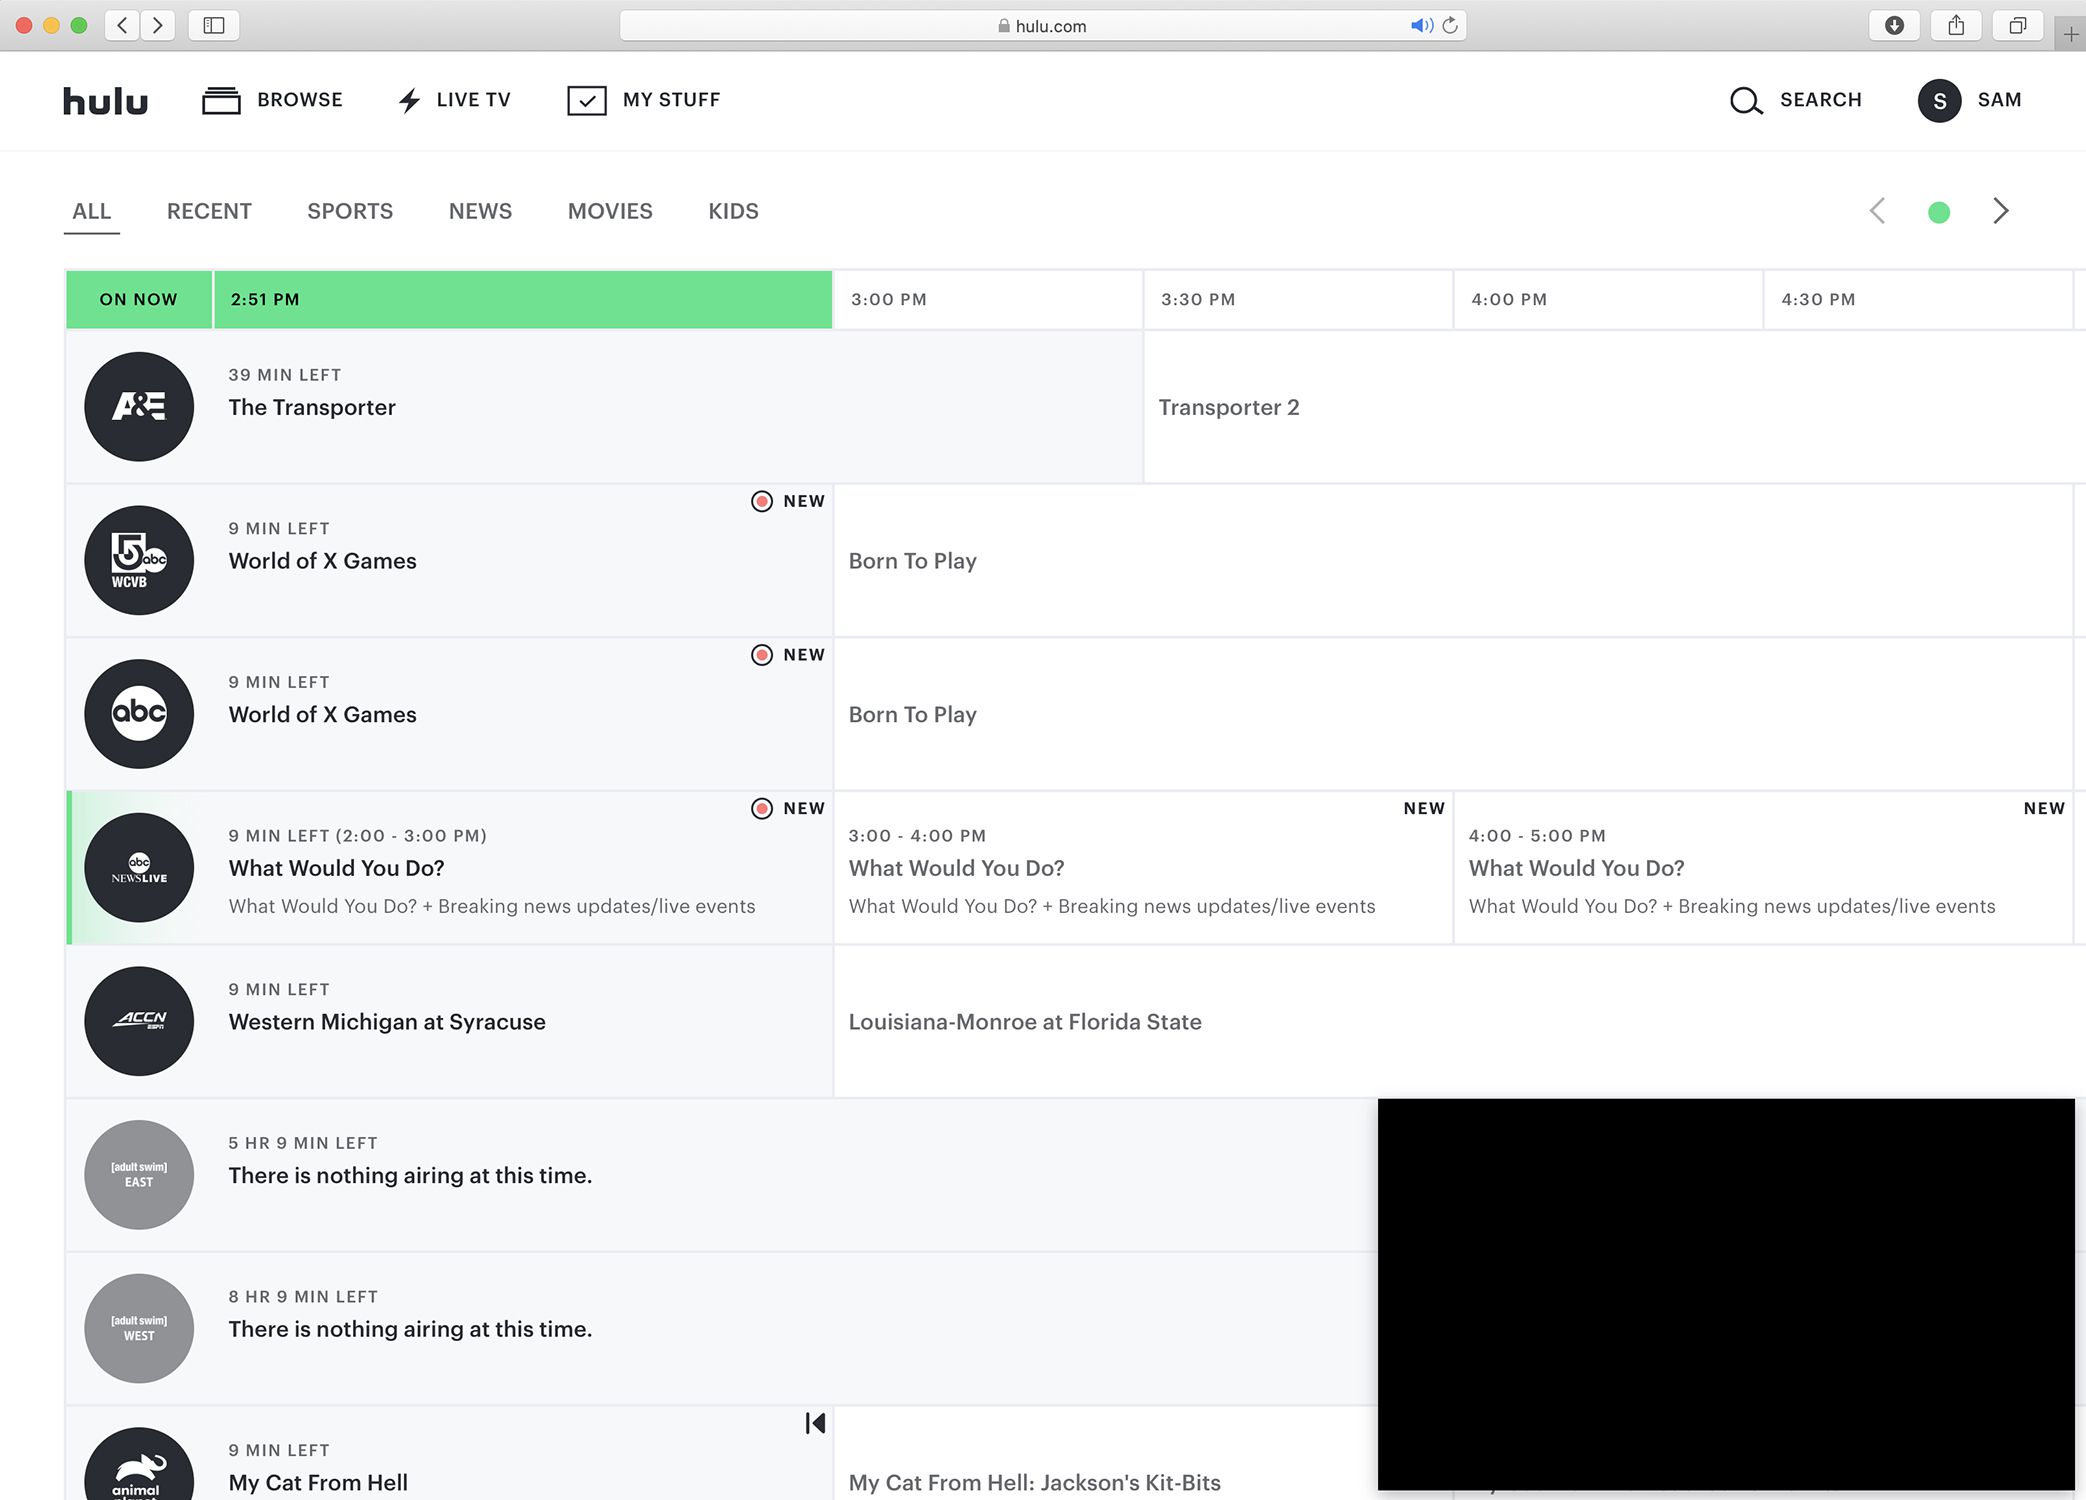Switch to the Recent tab
The height and width of the screenshot is (1500, 2086).
tap(209, 211)
